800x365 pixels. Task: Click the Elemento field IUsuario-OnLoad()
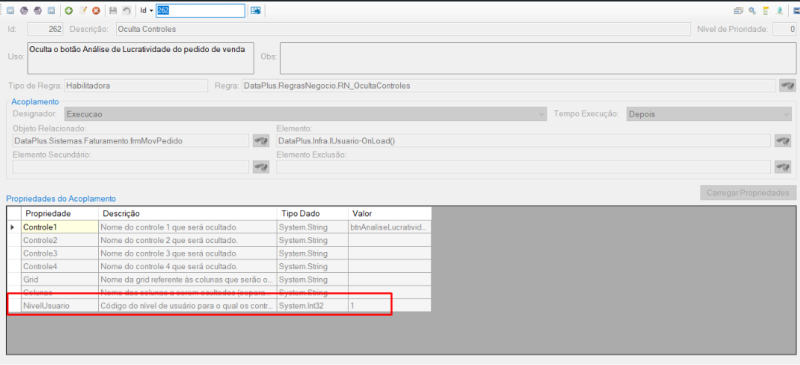click(523, 140)
